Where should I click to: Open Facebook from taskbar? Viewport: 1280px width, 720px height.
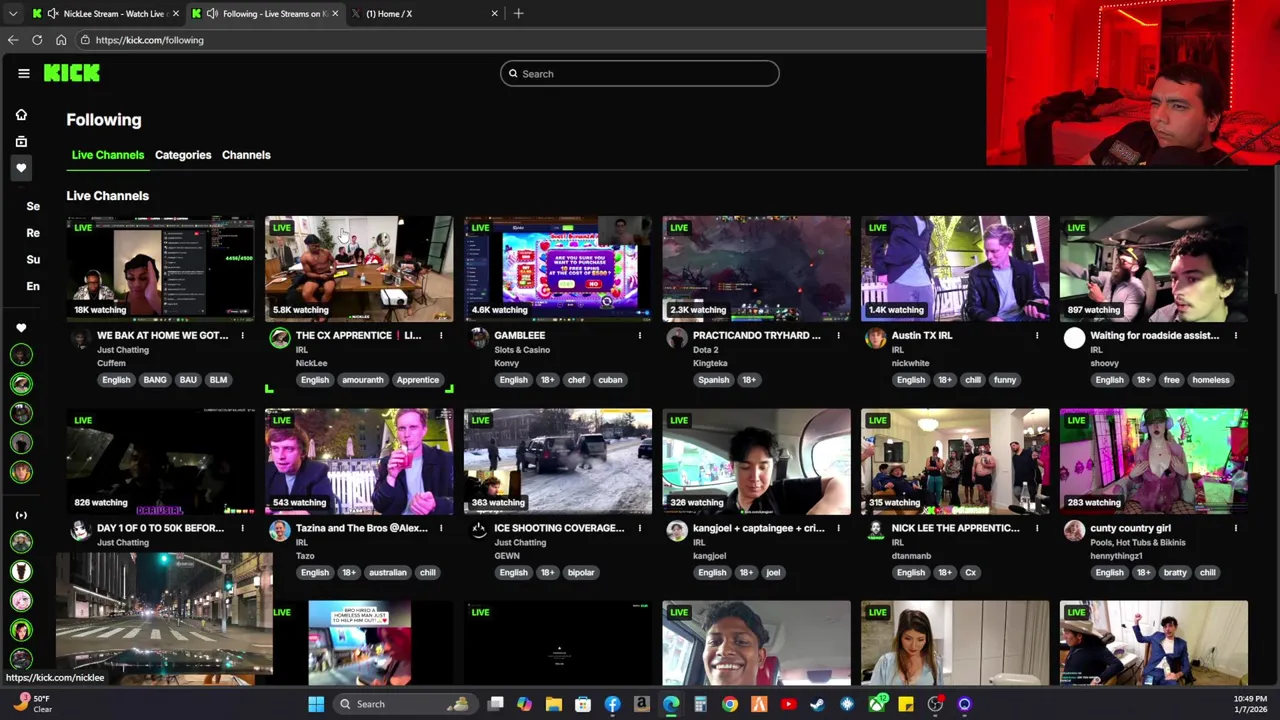[x=612, y=704]
